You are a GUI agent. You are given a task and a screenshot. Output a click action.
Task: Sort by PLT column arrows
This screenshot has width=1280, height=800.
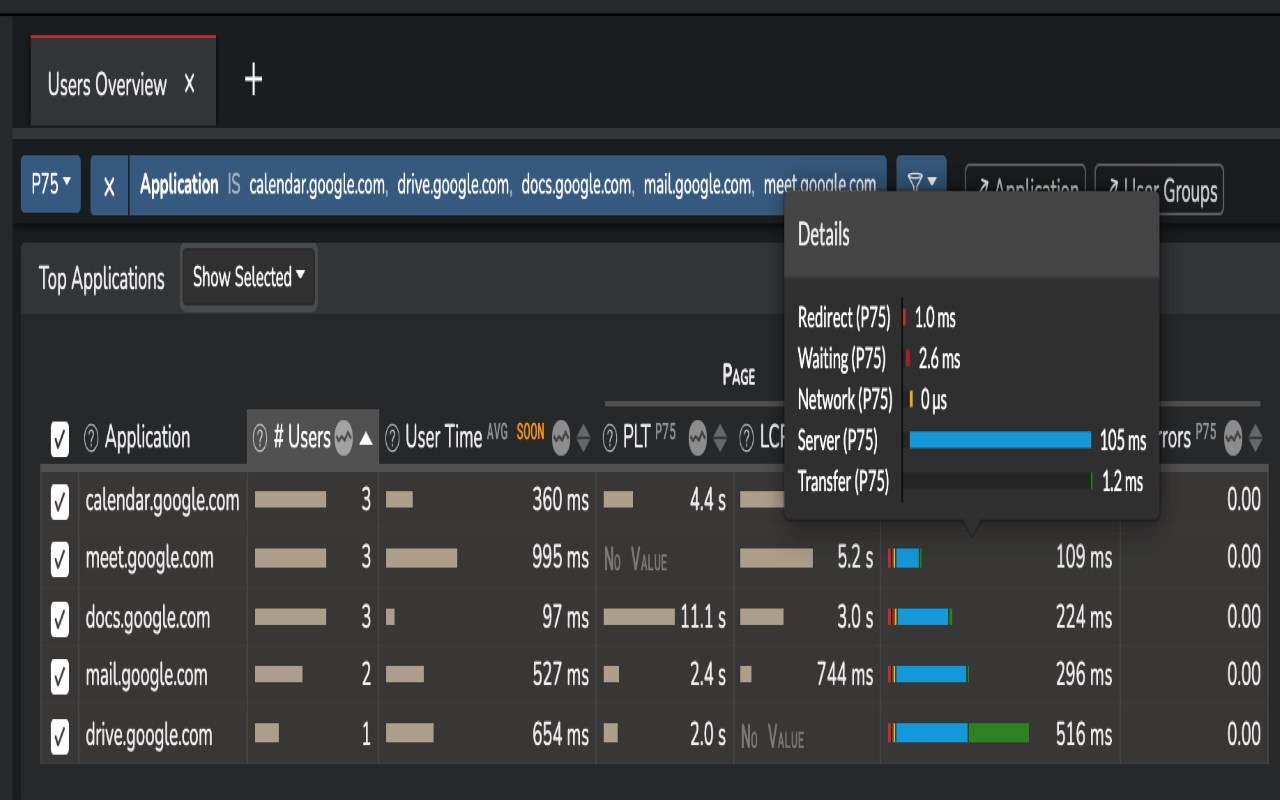[x=720, y=438]
